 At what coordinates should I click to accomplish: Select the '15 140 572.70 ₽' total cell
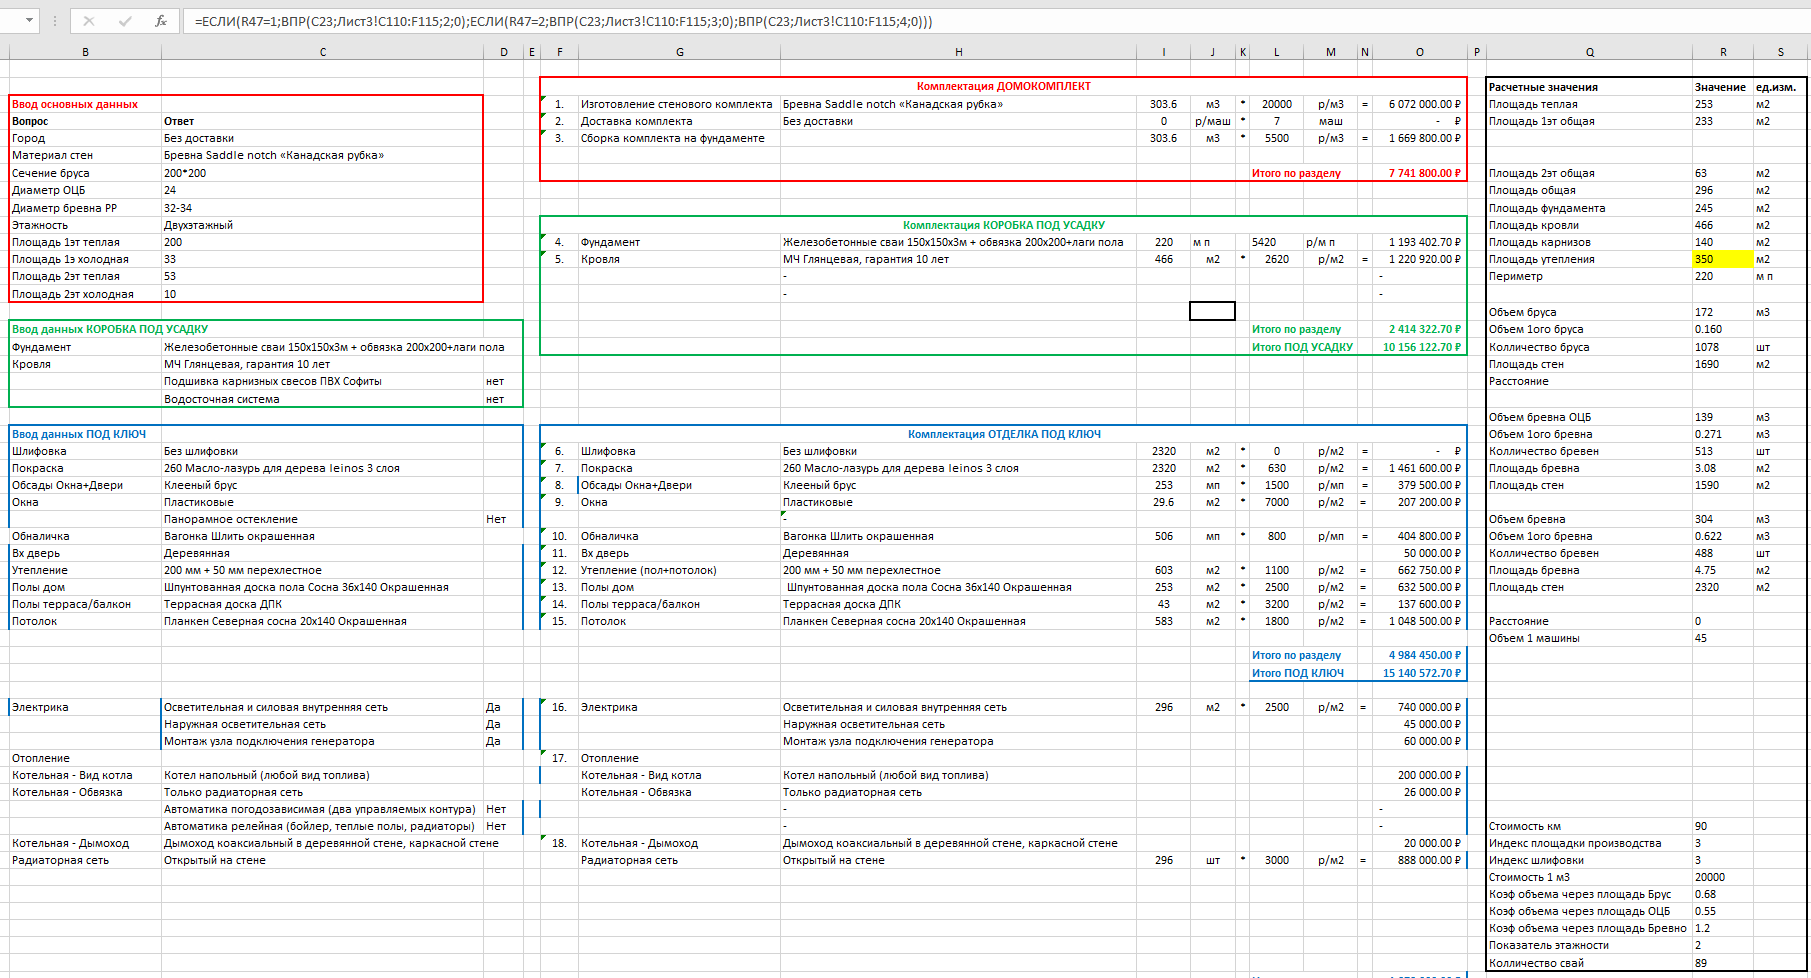[1421, 673]
